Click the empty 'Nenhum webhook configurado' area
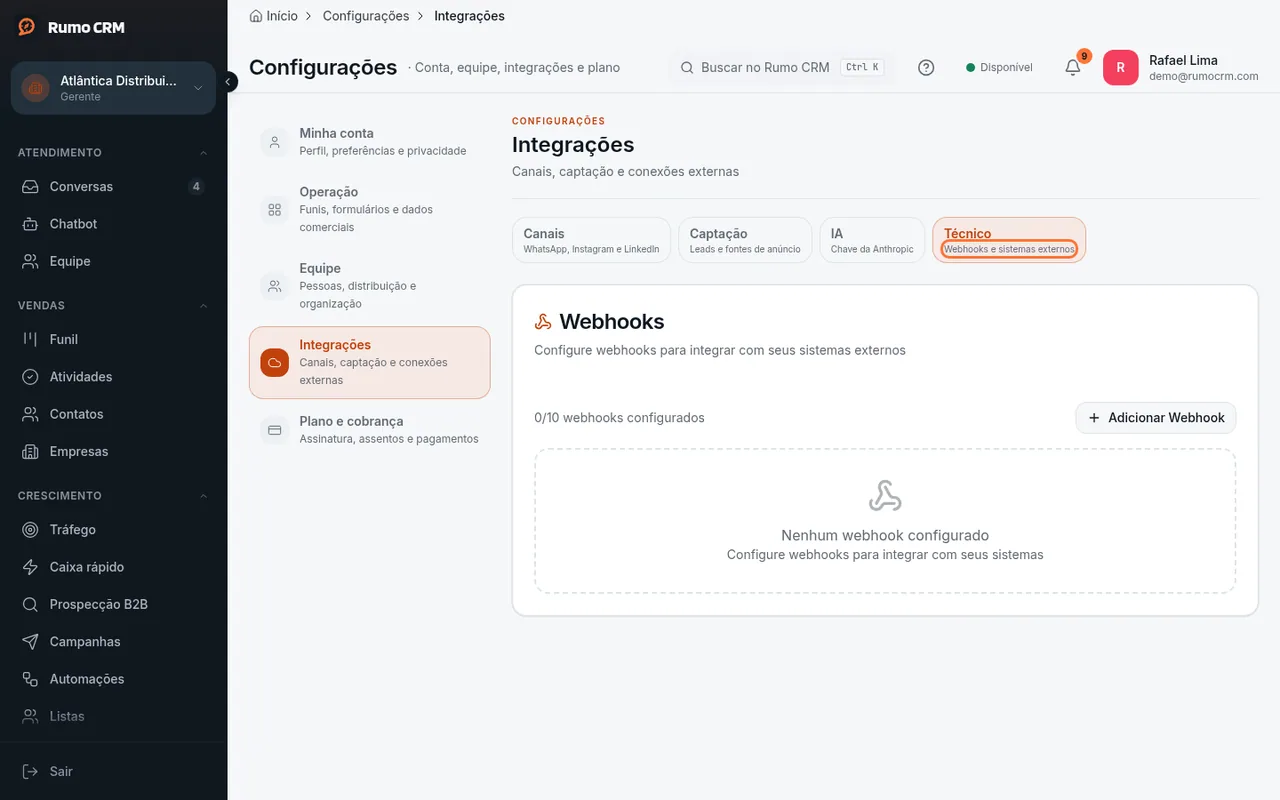Image resolution: width=1280 pixels, height=800 pixels. 885,521
